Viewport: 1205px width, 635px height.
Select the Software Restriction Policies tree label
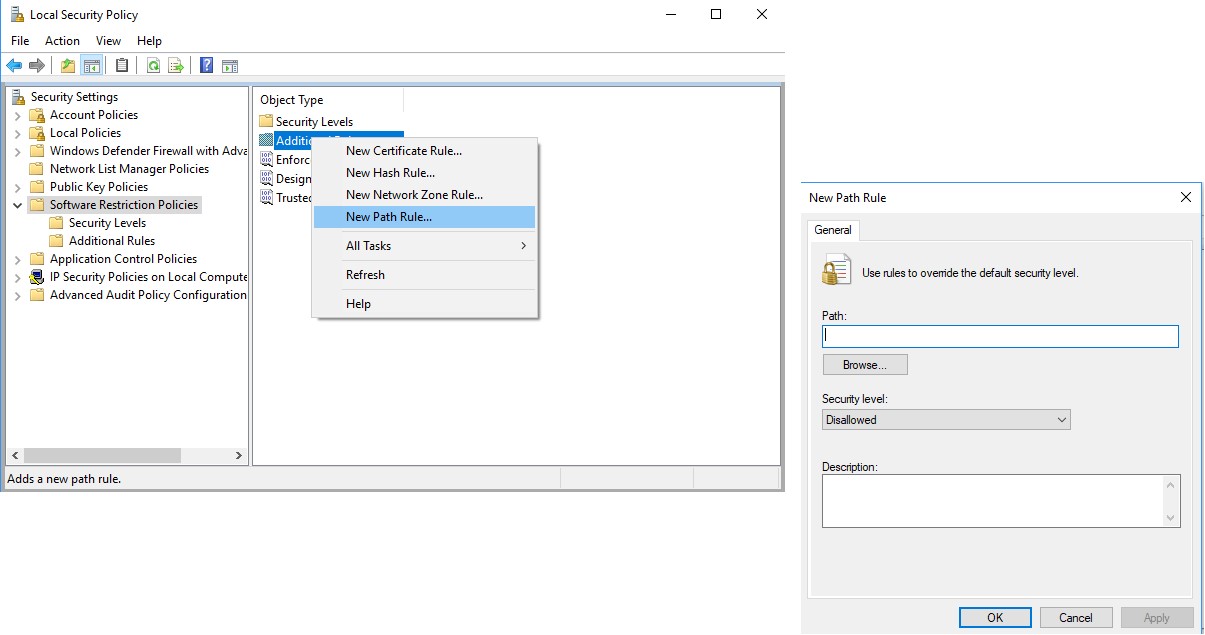124,205
